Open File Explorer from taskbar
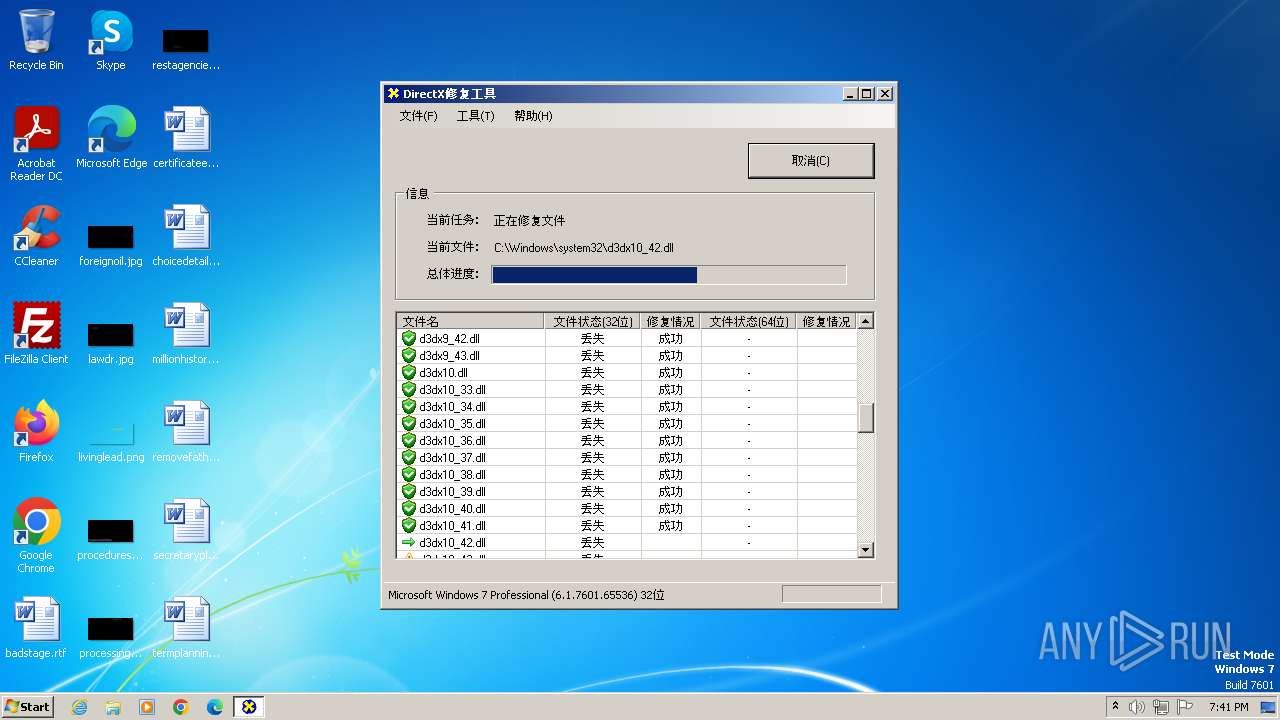Screen dimensions: 1280x720 pos(113,707)
